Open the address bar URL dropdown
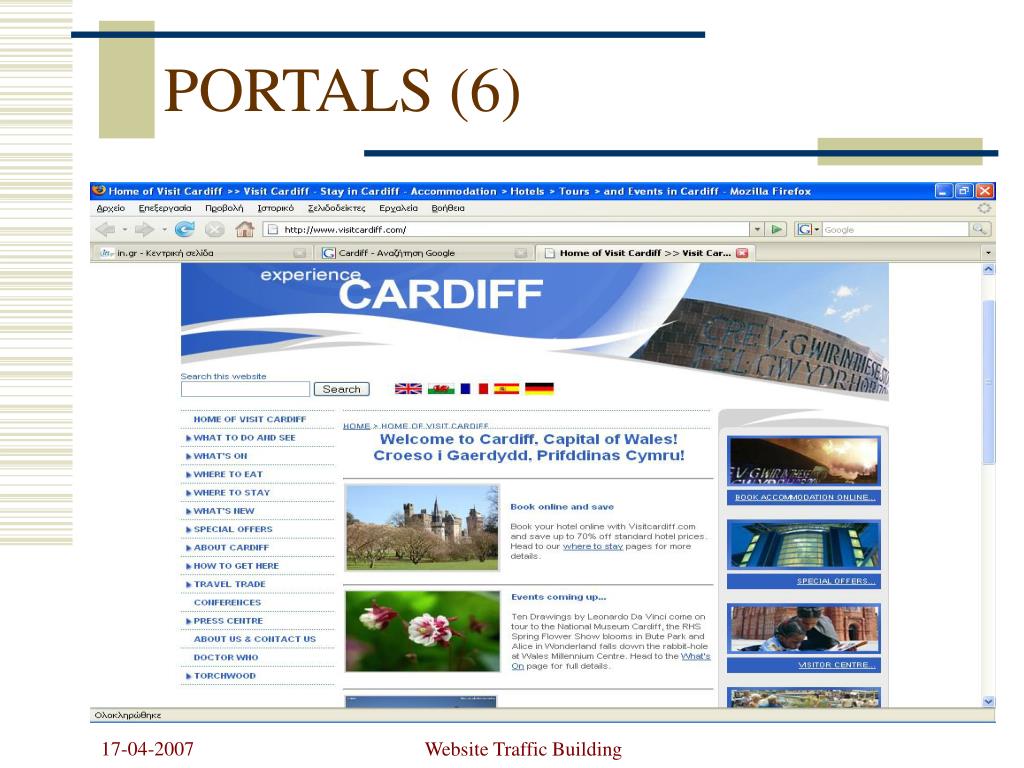Screen dimensions: 1024x768 (758, 229)
